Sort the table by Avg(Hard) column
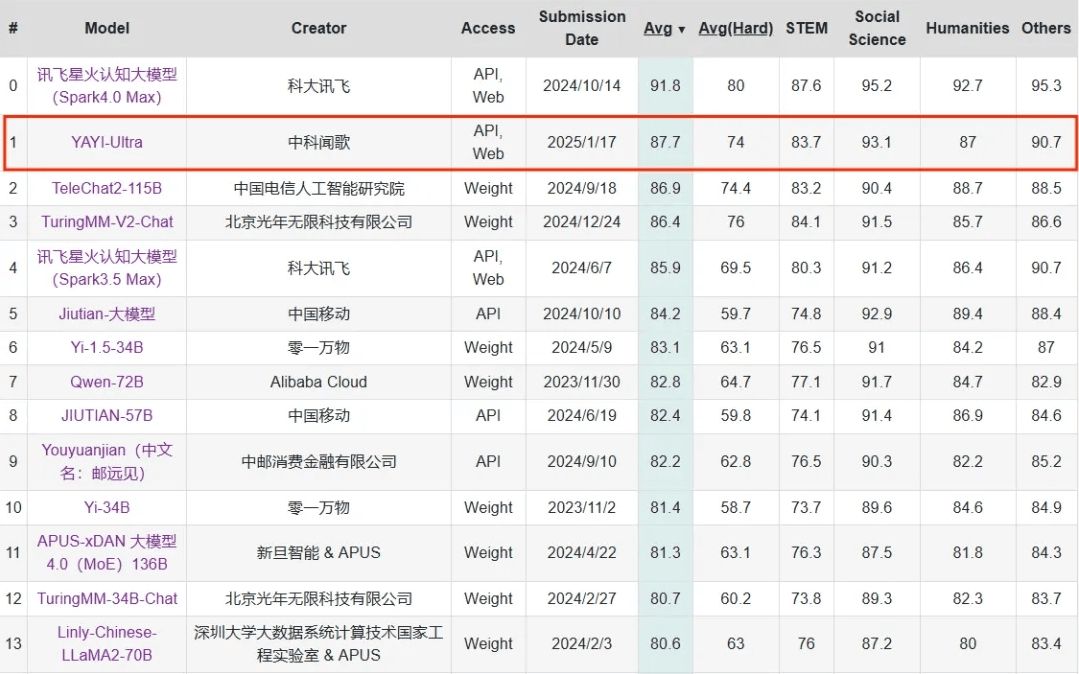This screenshot has width=1079, height=674. [x=735, y=29]
